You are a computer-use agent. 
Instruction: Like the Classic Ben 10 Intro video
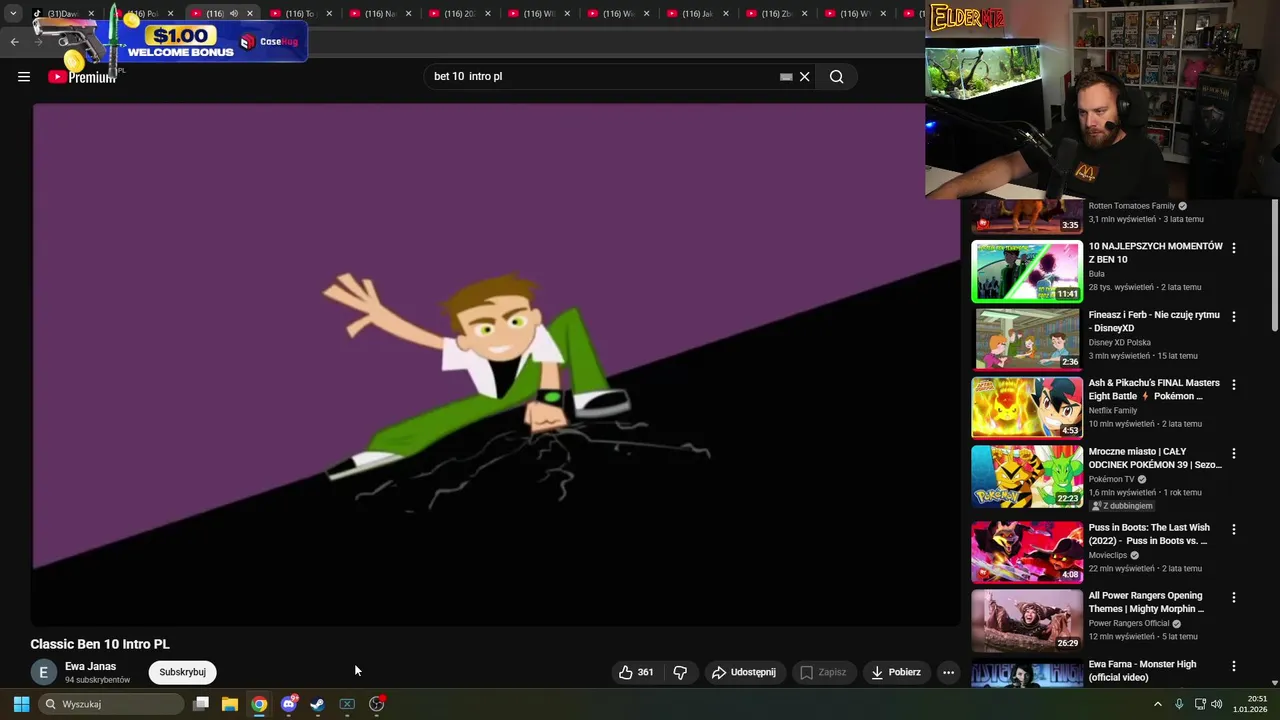[636, 672]
